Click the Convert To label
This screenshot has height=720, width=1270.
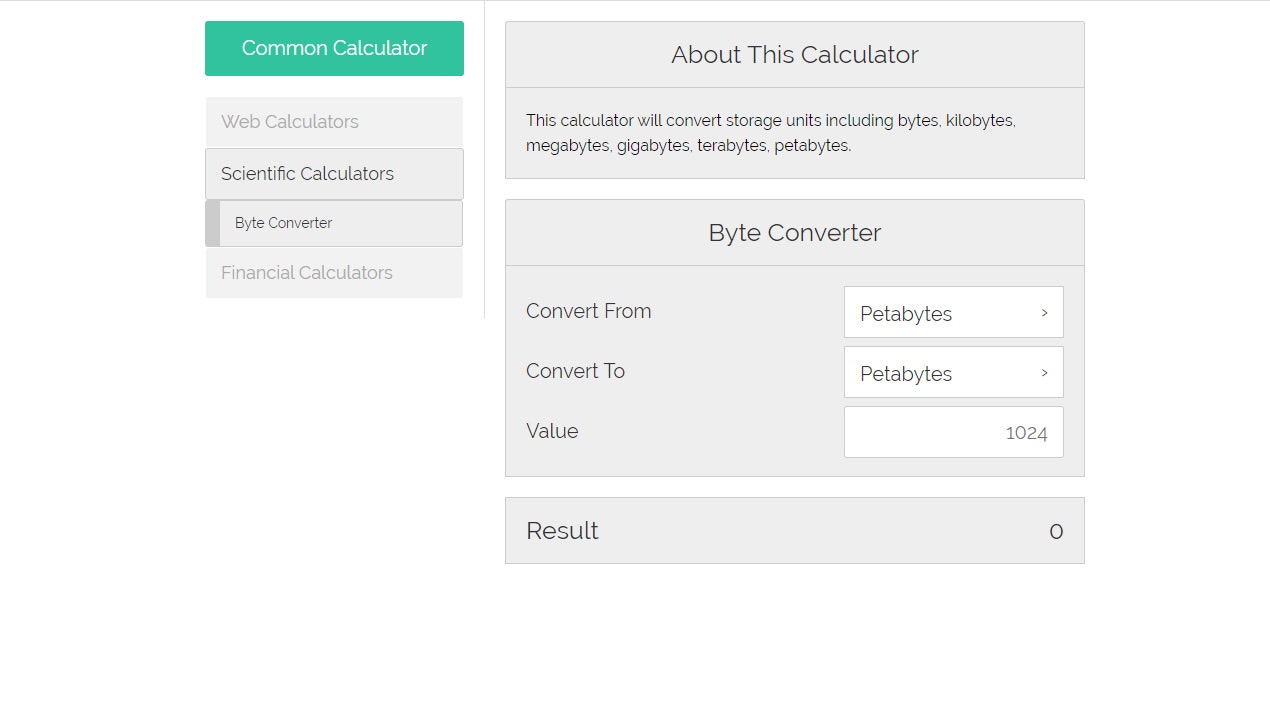click(575, 371)
